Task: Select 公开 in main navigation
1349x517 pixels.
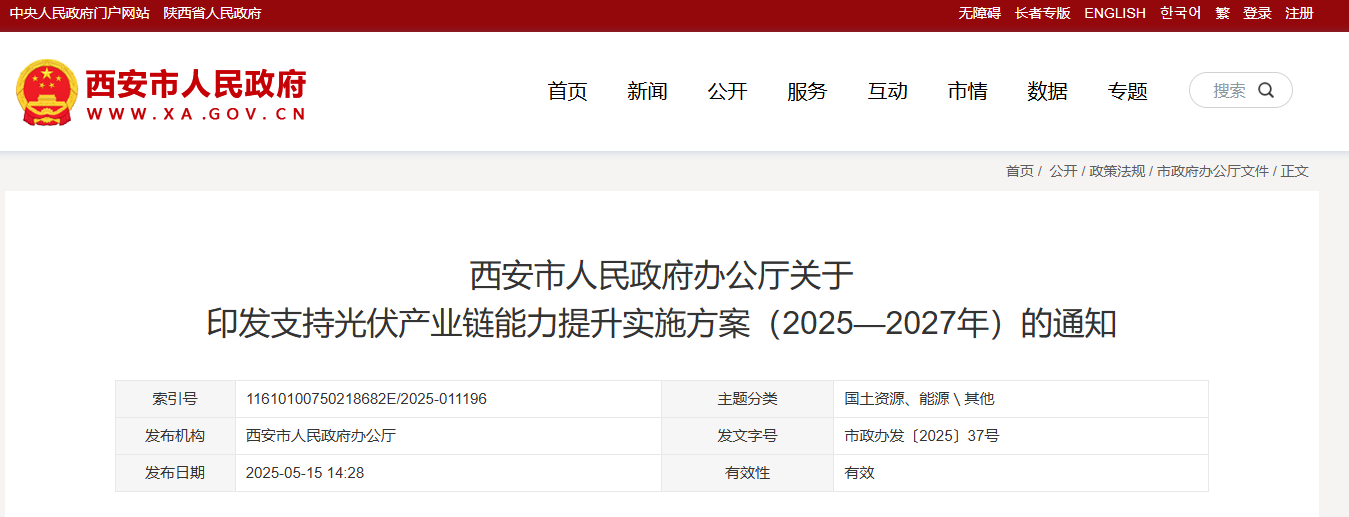Action: [x=727, y=92]
